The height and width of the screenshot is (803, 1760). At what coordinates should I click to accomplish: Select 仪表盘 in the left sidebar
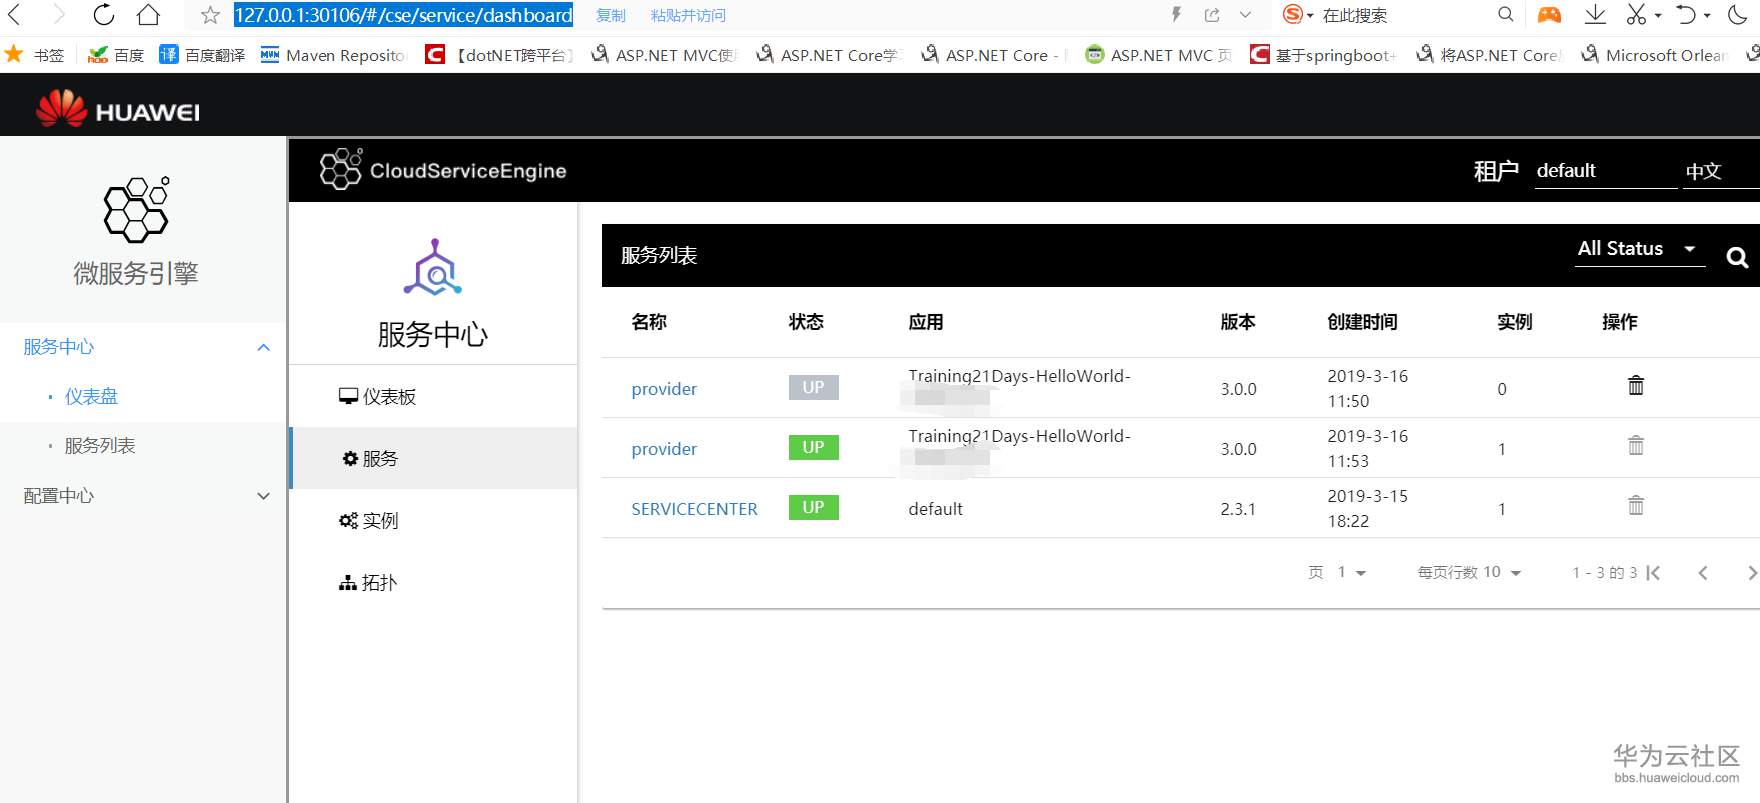coord(91,397)
